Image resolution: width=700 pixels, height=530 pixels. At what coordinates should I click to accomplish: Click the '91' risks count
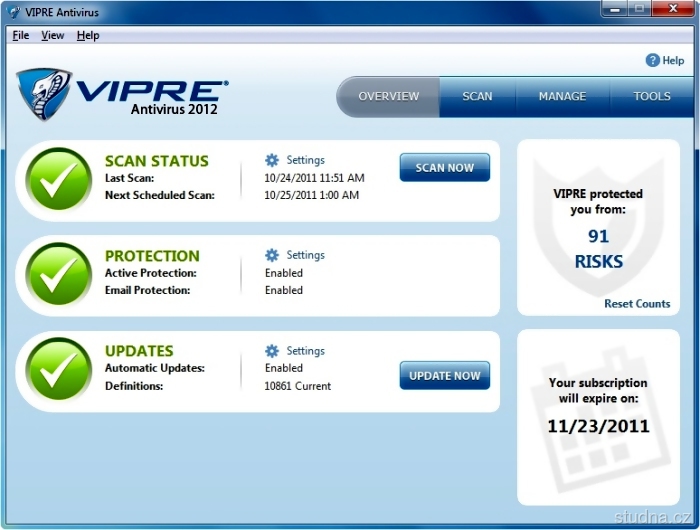point(598,236)
